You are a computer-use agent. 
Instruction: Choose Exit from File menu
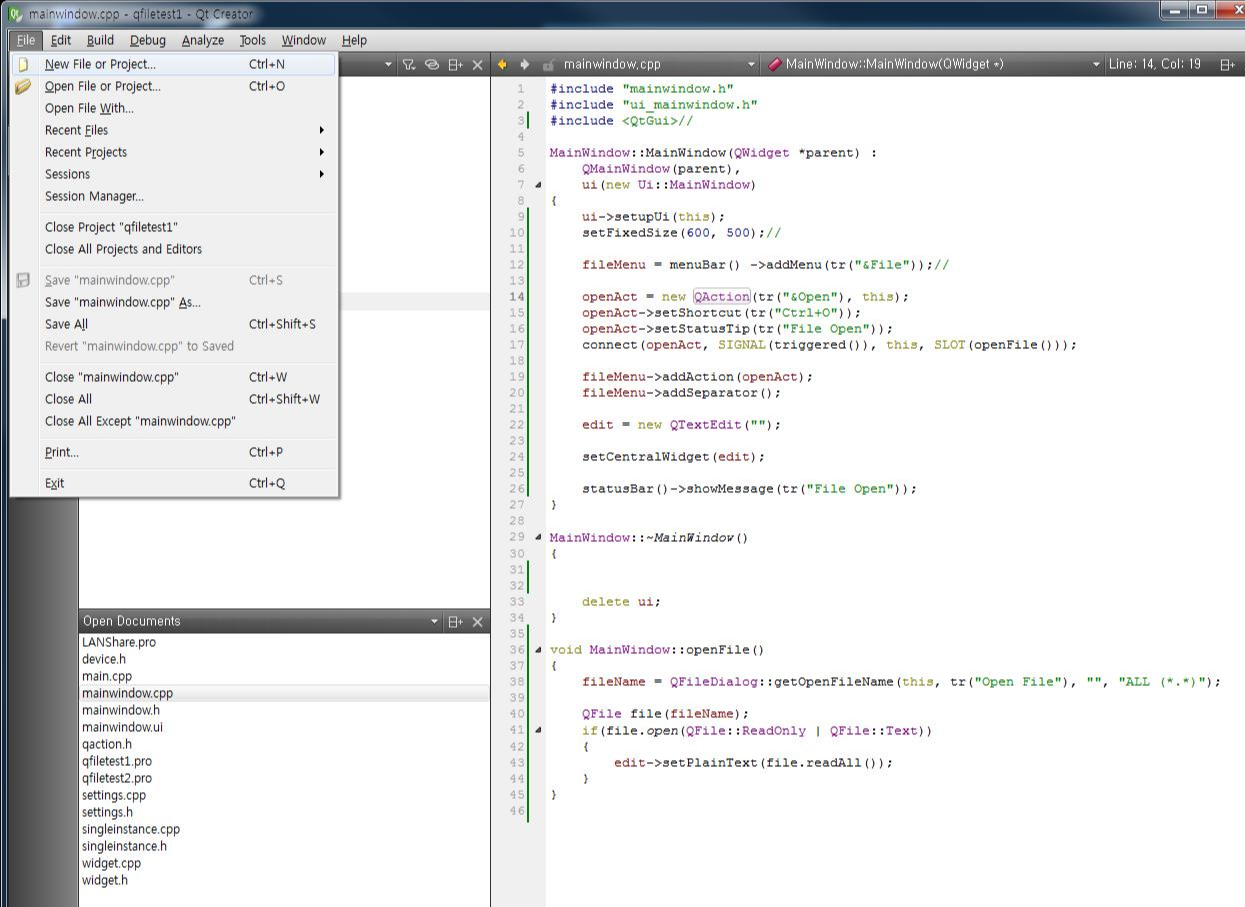click(174, 483)
